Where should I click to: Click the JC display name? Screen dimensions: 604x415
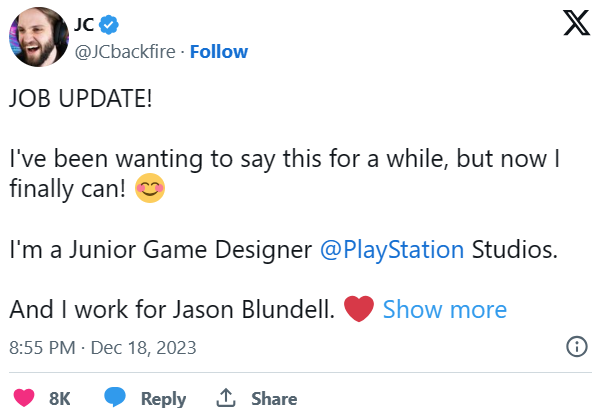coord(88,25)
